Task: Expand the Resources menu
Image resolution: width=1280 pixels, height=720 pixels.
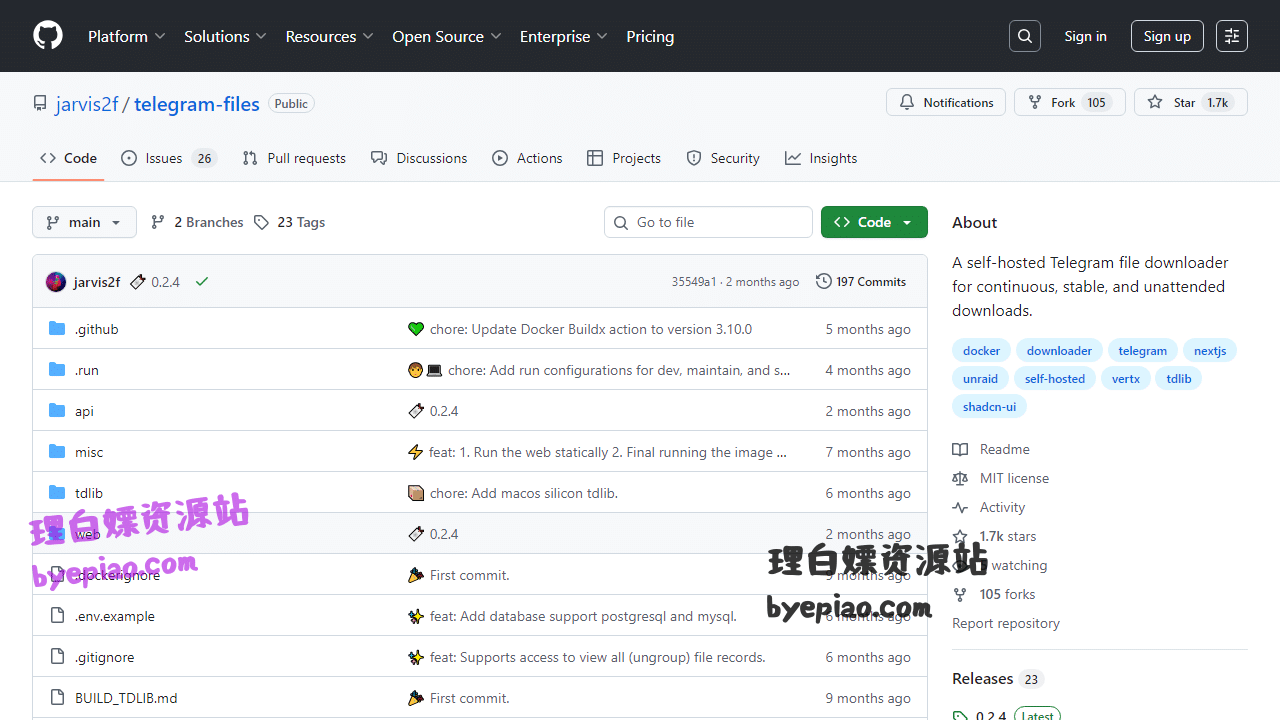Action: point(329,36)
